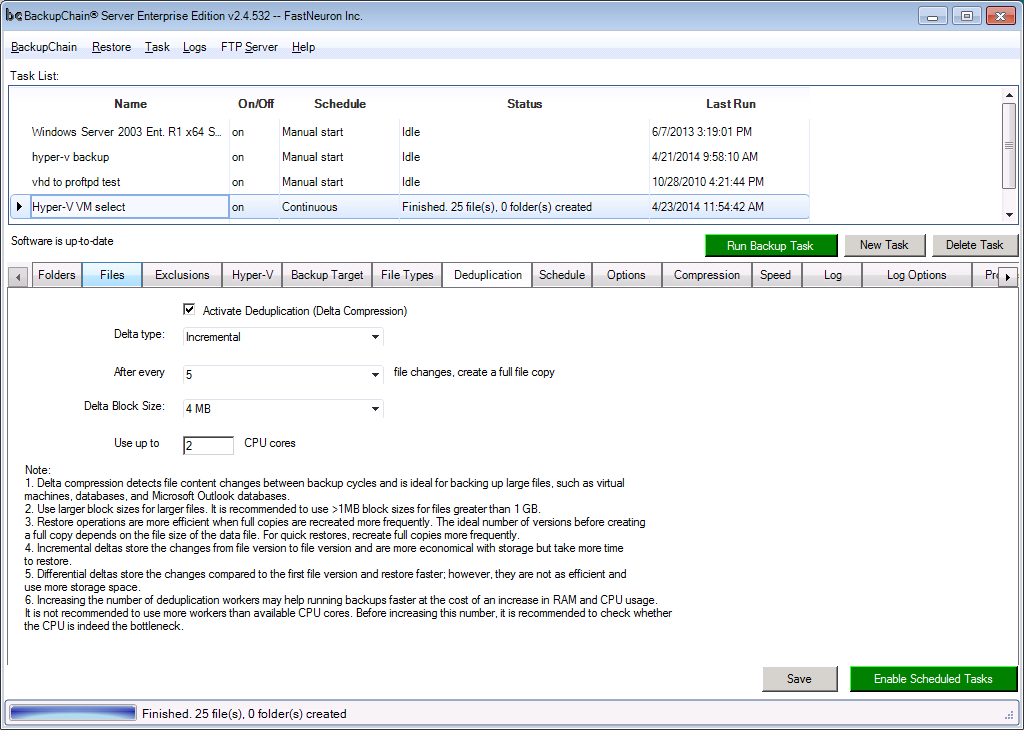Switch to the Files tab
Viewport: 1024px width, 730px height.
[x=112, y=275]
